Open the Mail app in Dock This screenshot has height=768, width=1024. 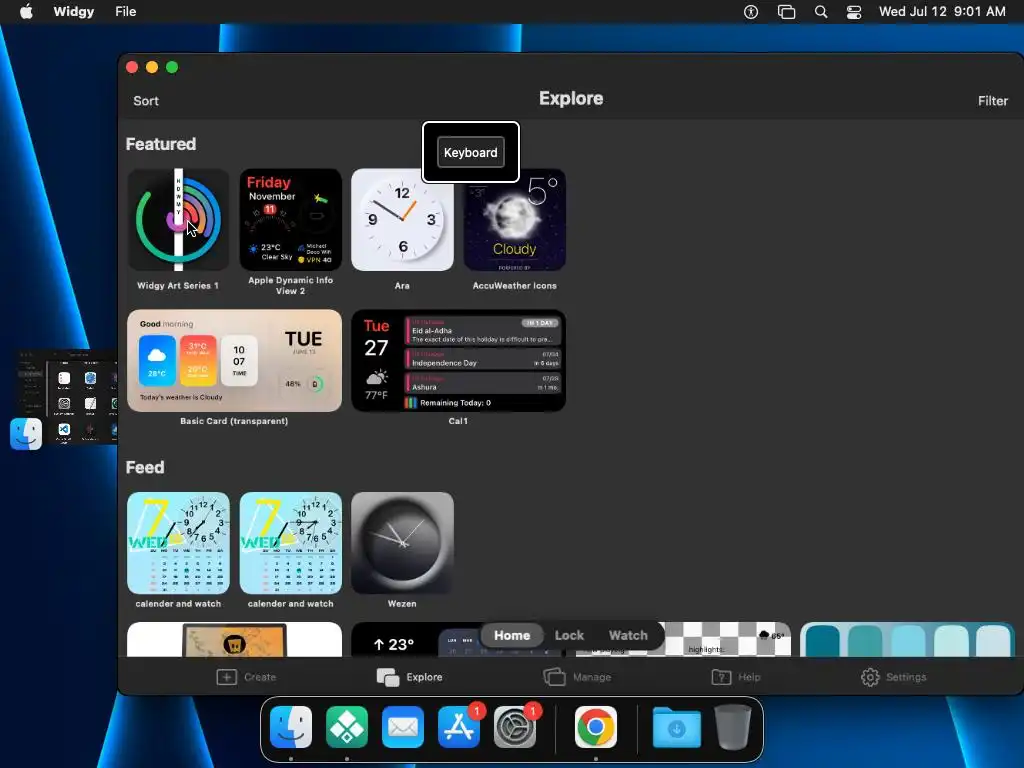click(x=403, y=727)
